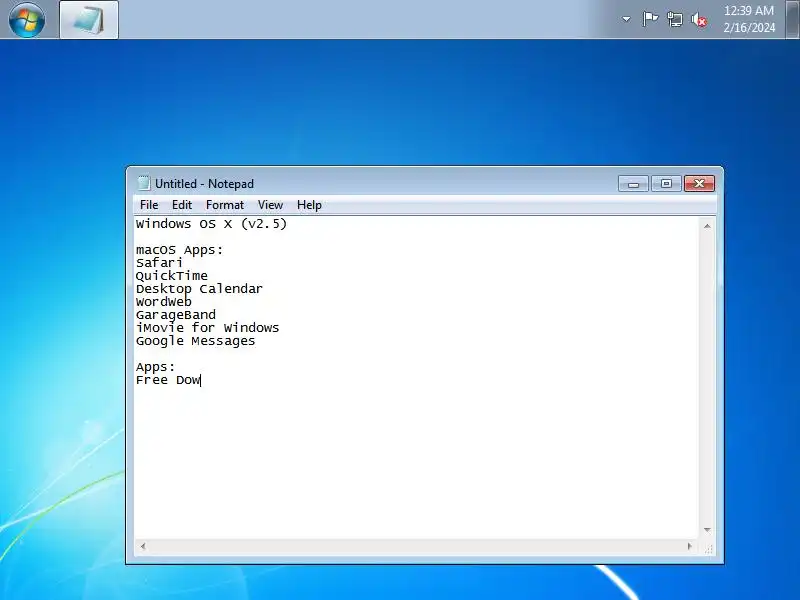The width and height of the screenshot is (800, 600).
Task: Click the 'Desktop Calendar' line
Action: point(199,289)
